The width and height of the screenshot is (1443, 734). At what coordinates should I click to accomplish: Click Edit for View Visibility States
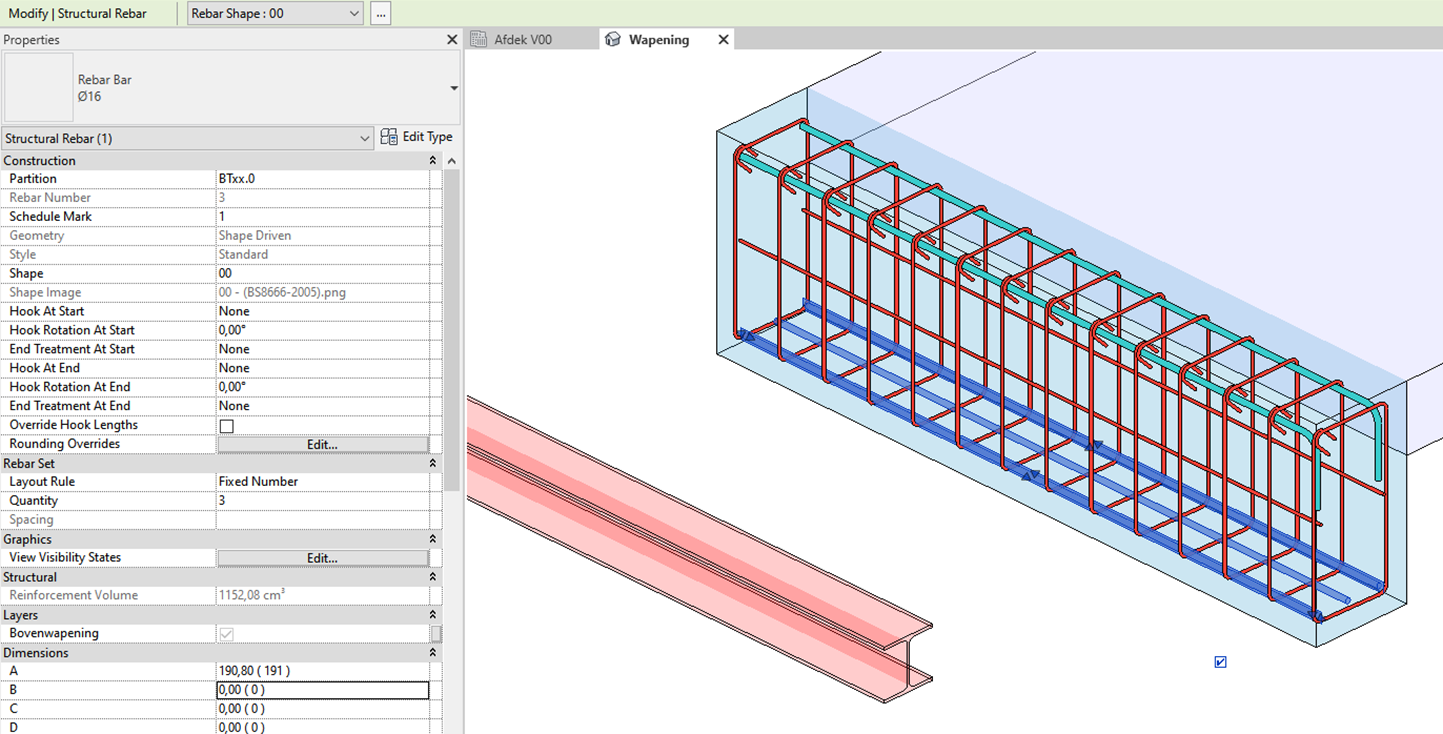tap(322, 557)
